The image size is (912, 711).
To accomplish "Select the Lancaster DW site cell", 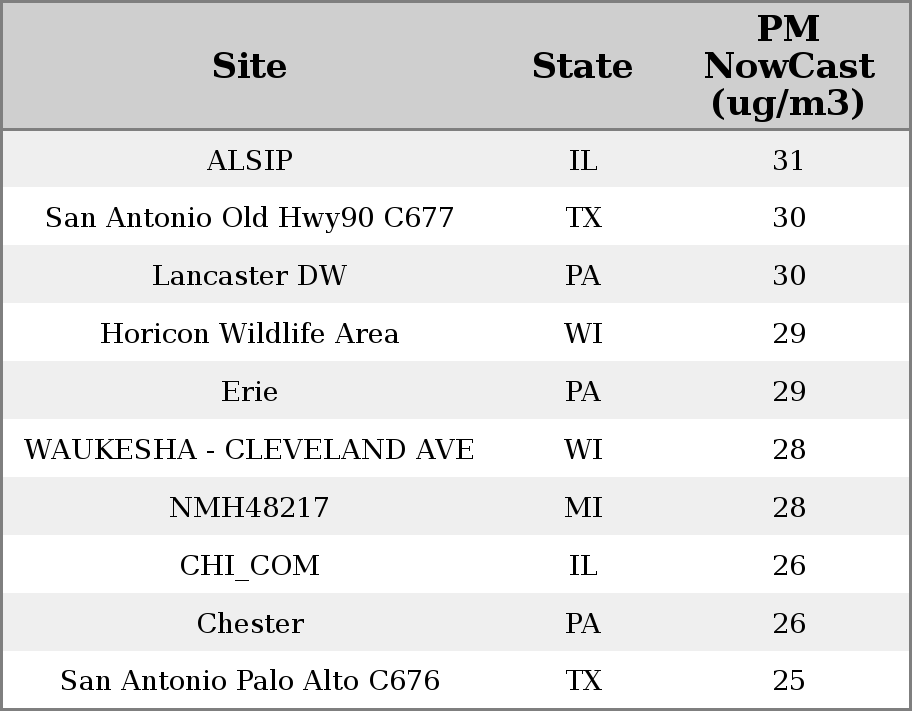I will point(249,276).
